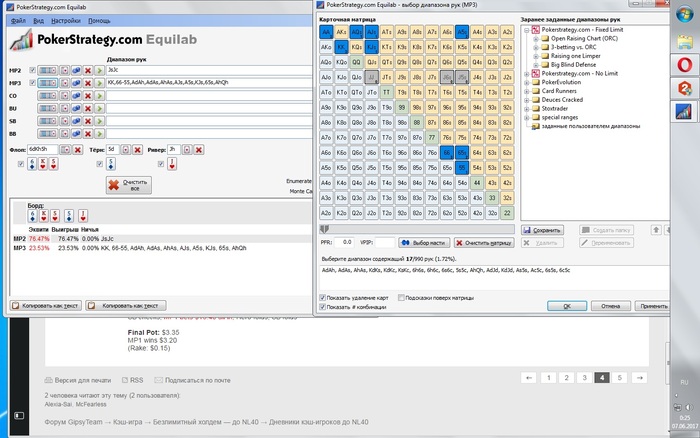This screenshot has height=438, width=700.
Task: Open the range selector for MP2
Action: pyautogui.click(x=47, y=70)
